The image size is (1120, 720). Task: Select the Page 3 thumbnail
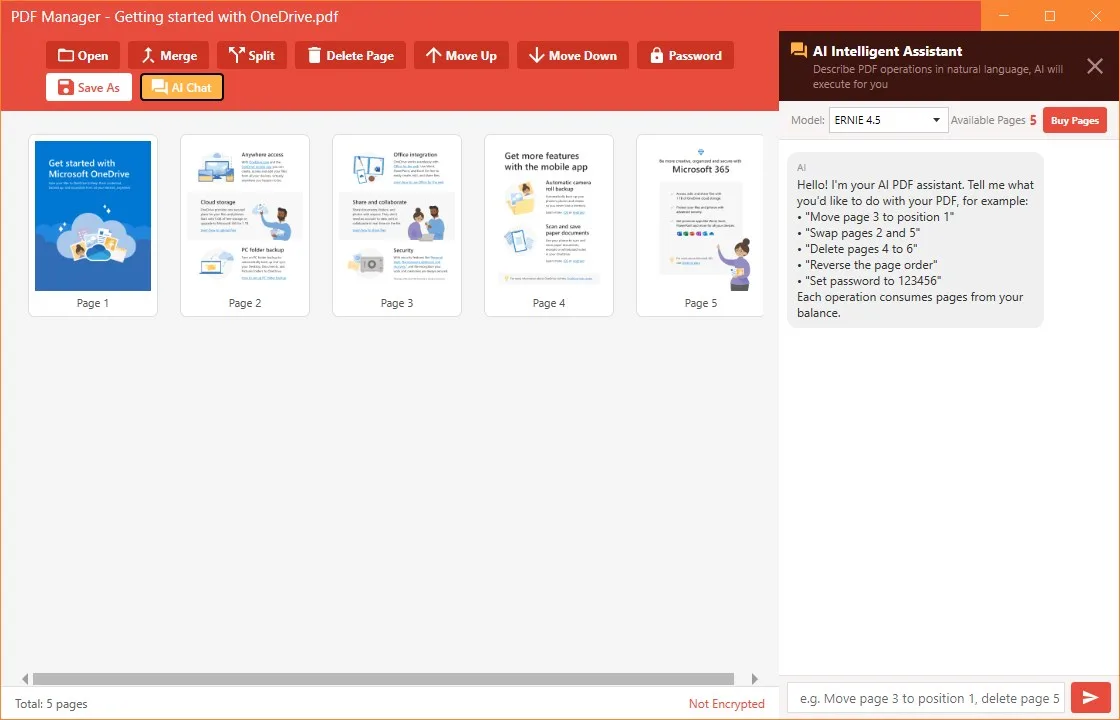point(397,226)
